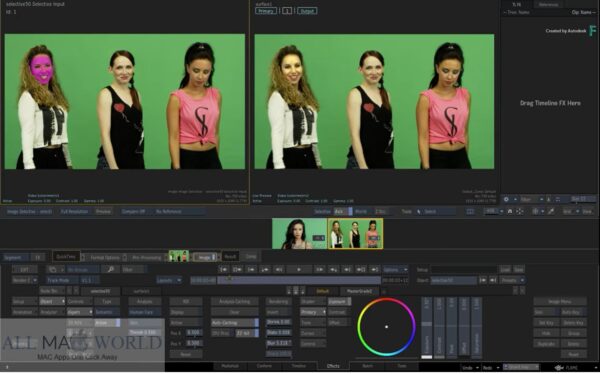
Task: Switch to the Timeline tab
Action: click(299, 366)
